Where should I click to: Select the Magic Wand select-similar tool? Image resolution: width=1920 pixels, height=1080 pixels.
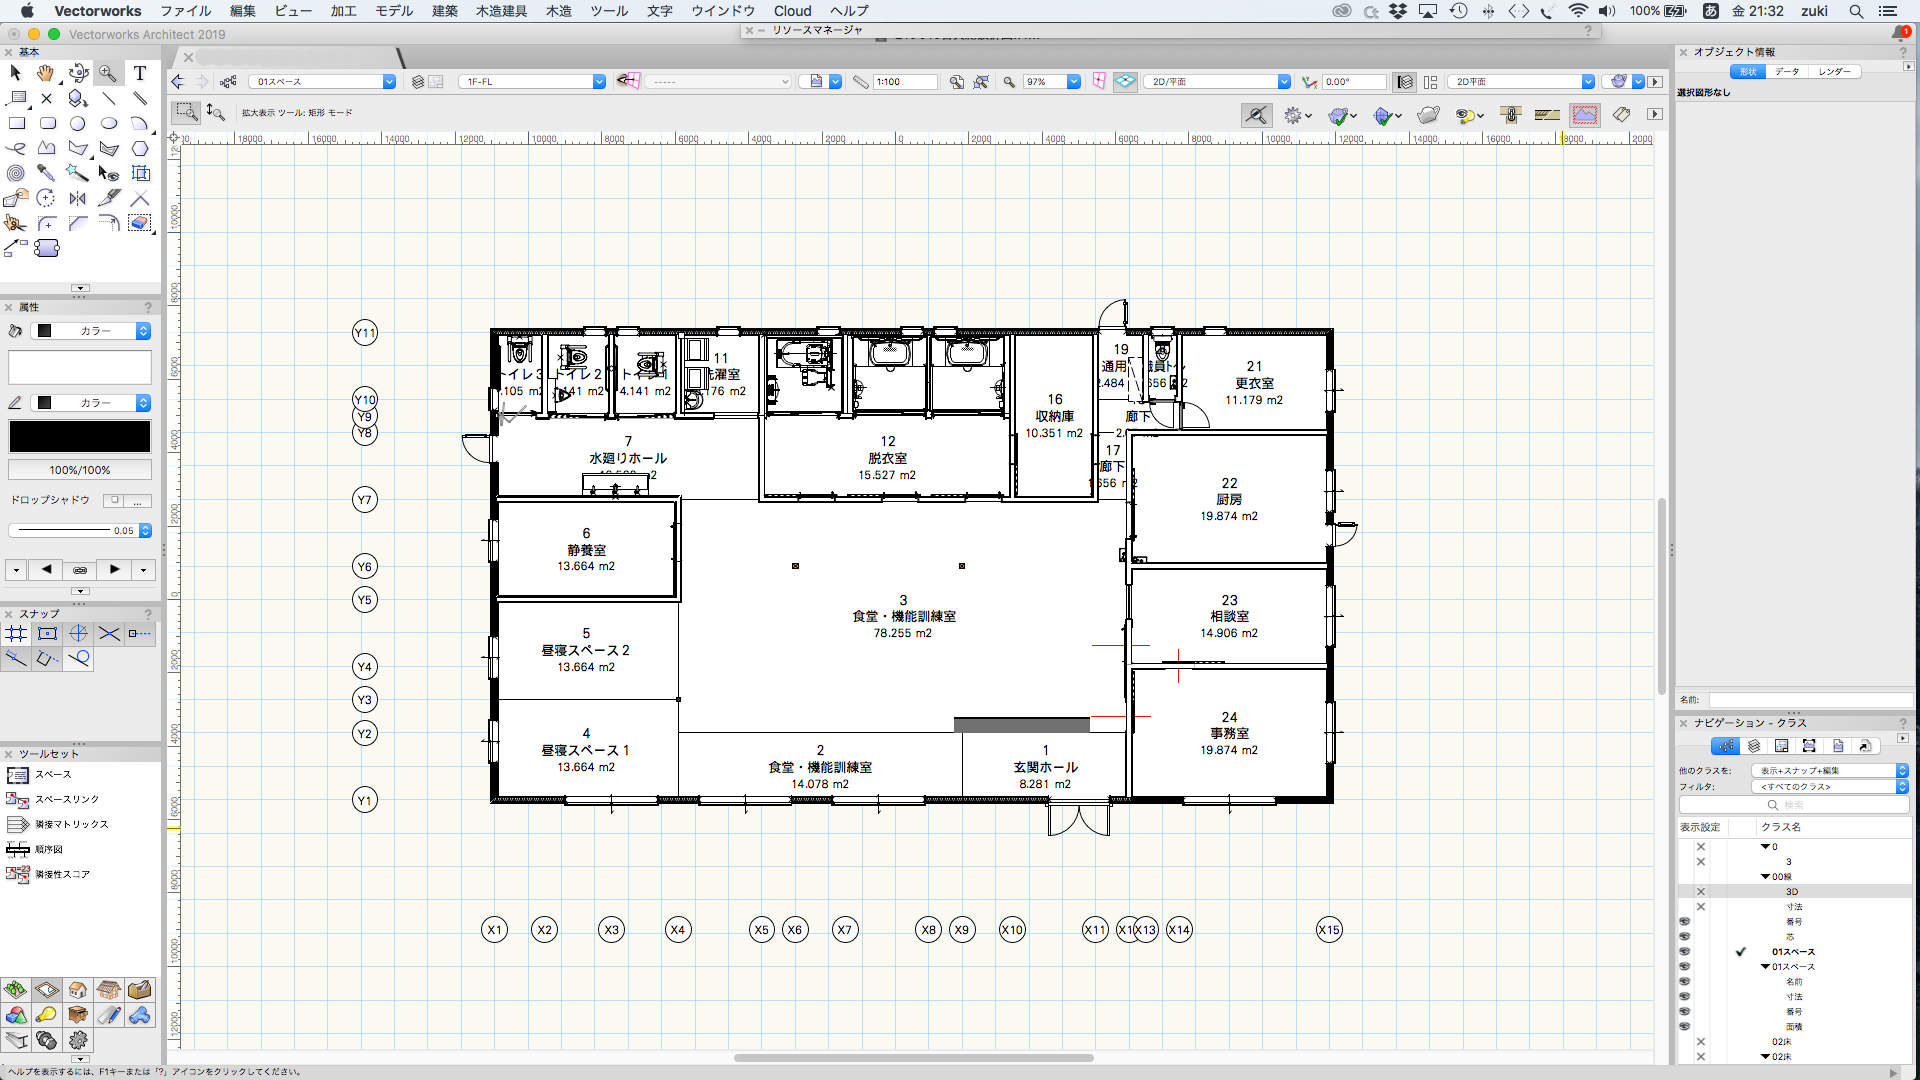[78, 173]
